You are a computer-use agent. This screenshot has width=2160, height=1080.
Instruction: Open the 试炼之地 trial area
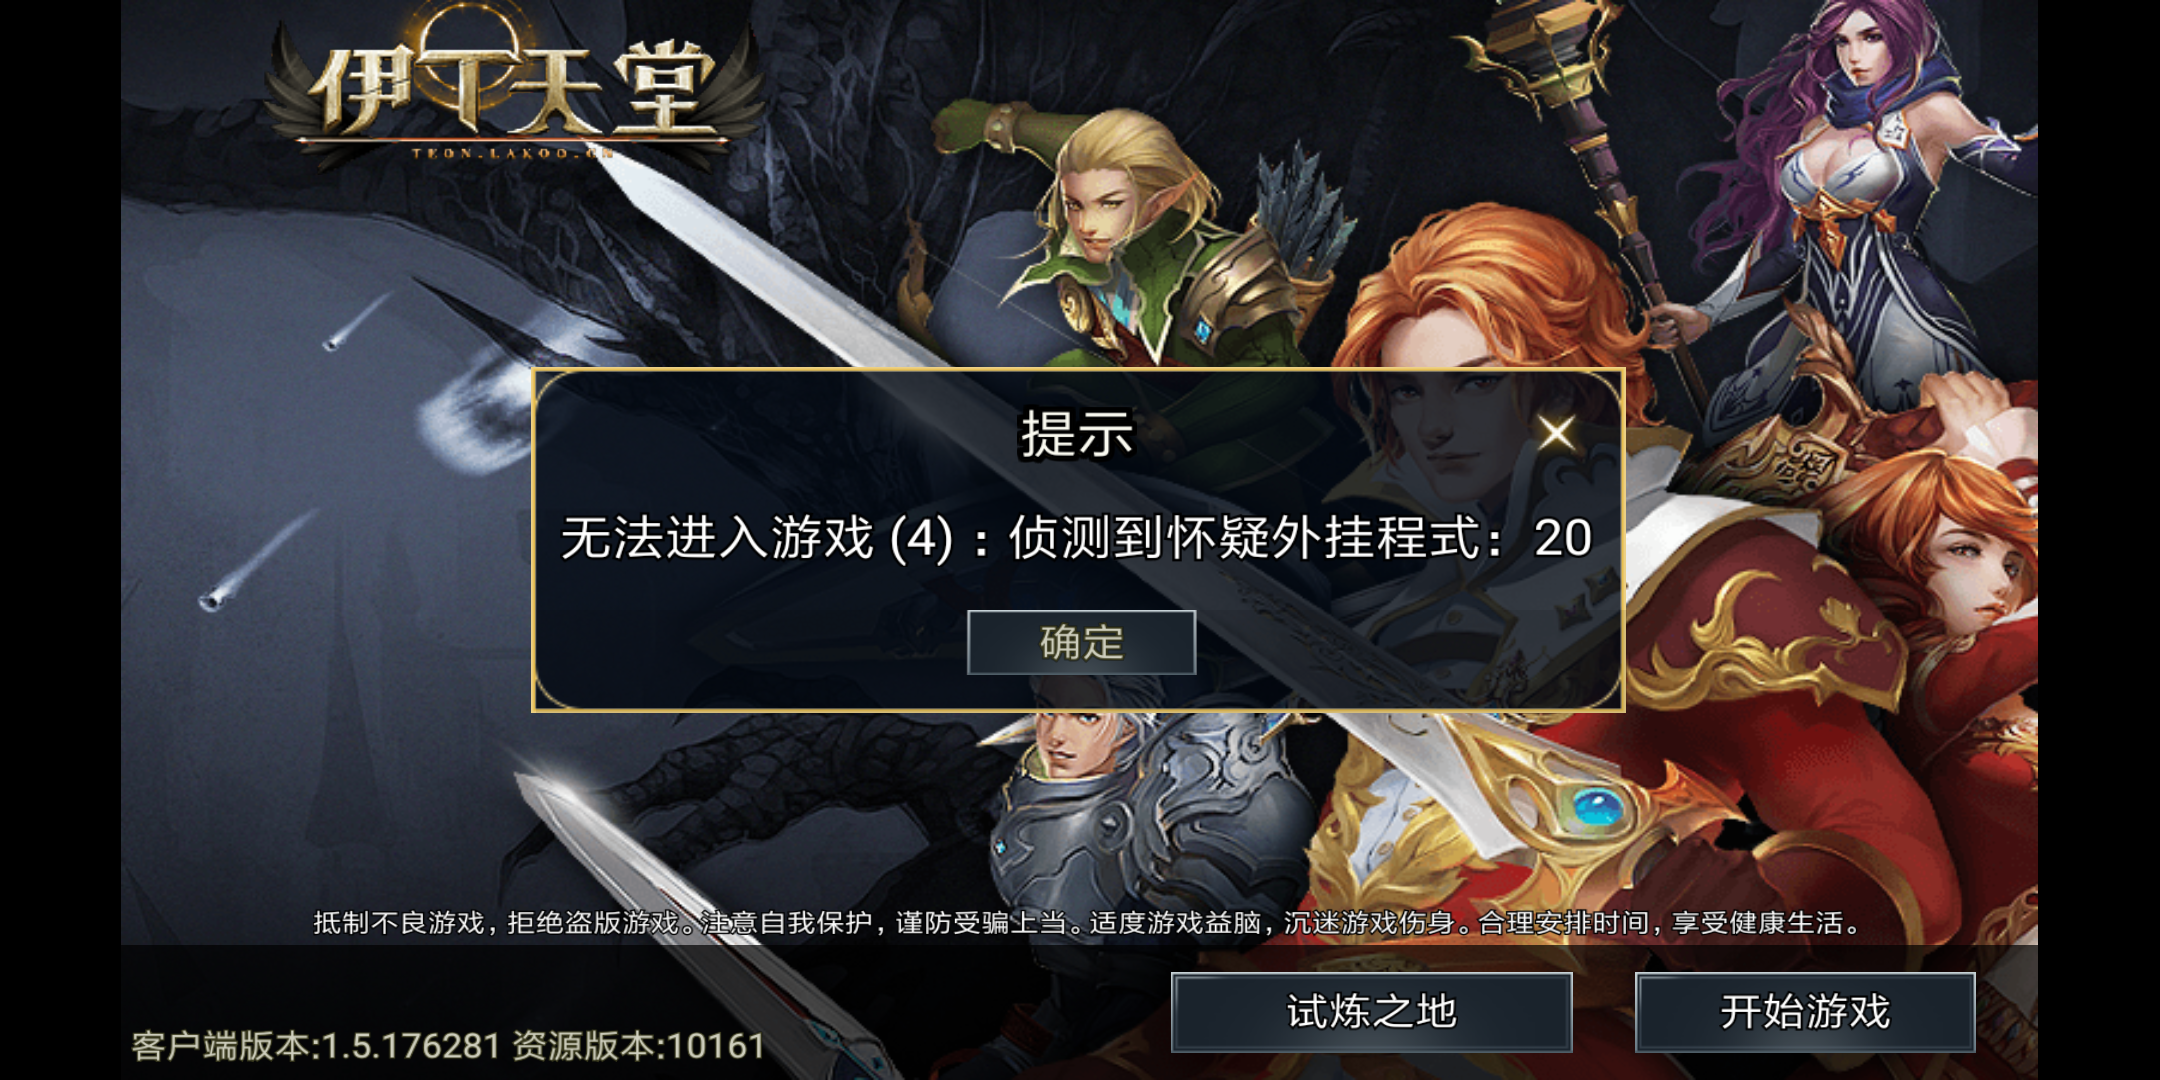pos(1371,1012)
